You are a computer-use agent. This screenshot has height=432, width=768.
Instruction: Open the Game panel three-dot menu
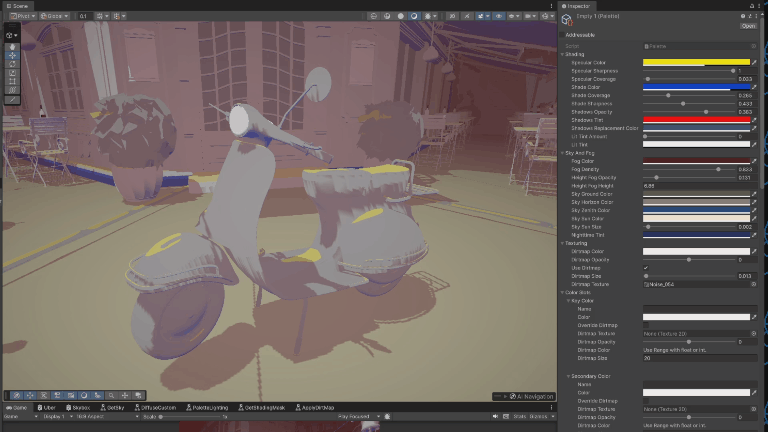coord(552,408)
